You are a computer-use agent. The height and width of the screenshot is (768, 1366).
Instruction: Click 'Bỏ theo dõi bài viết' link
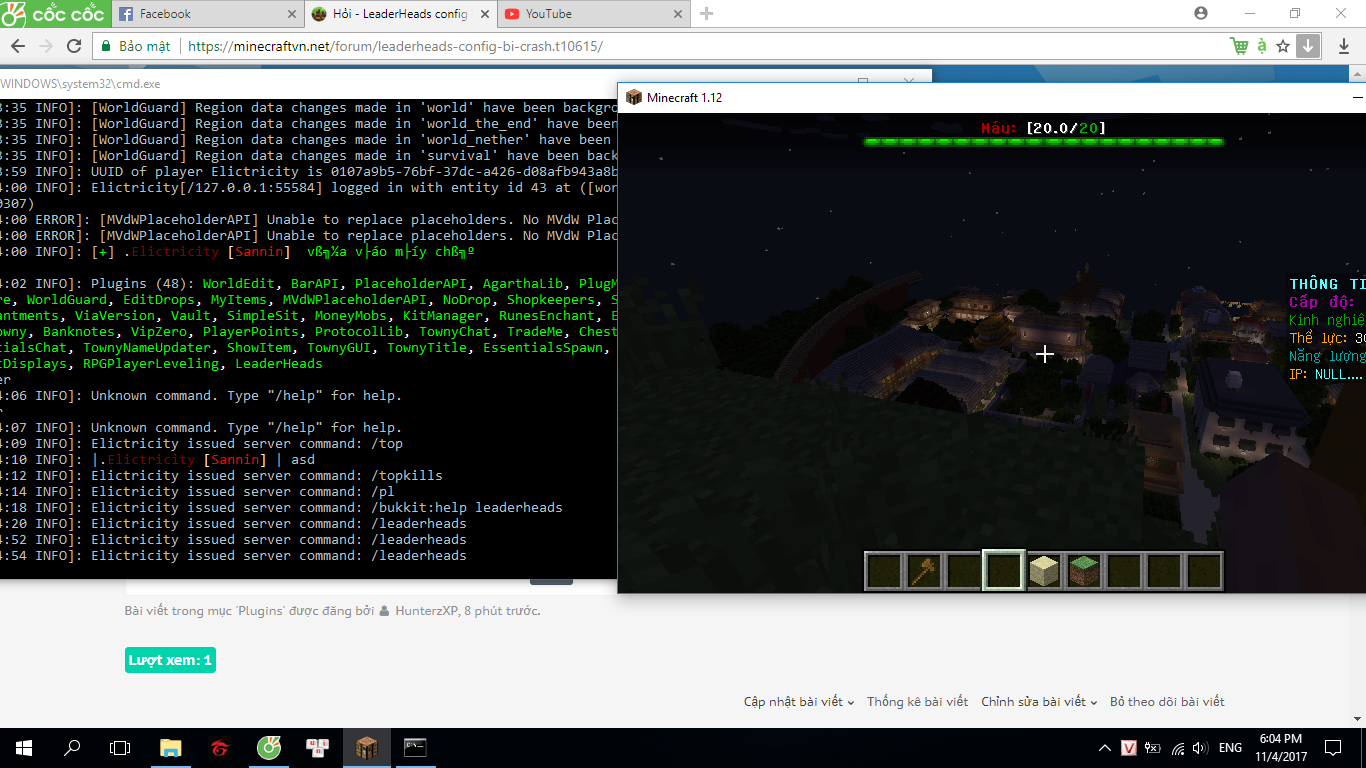pos(1167,702)
